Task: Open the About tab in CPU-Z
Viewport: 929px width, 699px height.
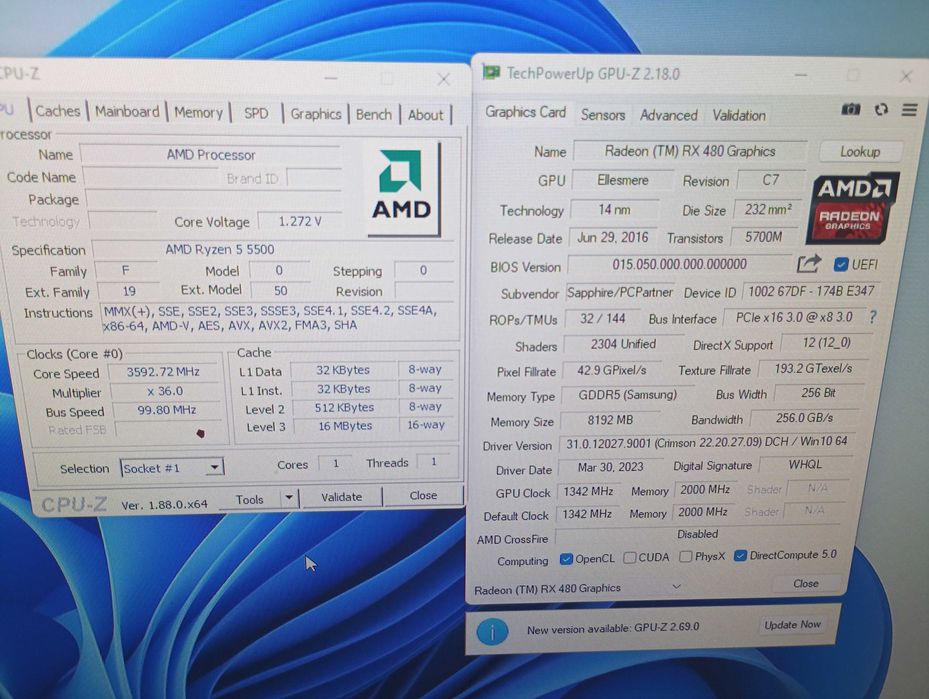Action: point(425,115)
